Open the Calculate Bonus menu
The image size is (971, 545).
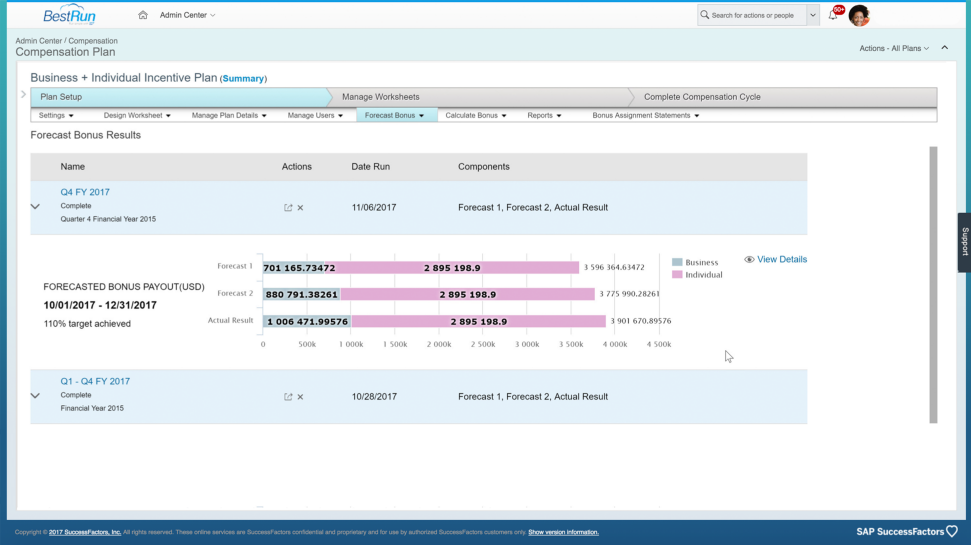pos(476,115)
